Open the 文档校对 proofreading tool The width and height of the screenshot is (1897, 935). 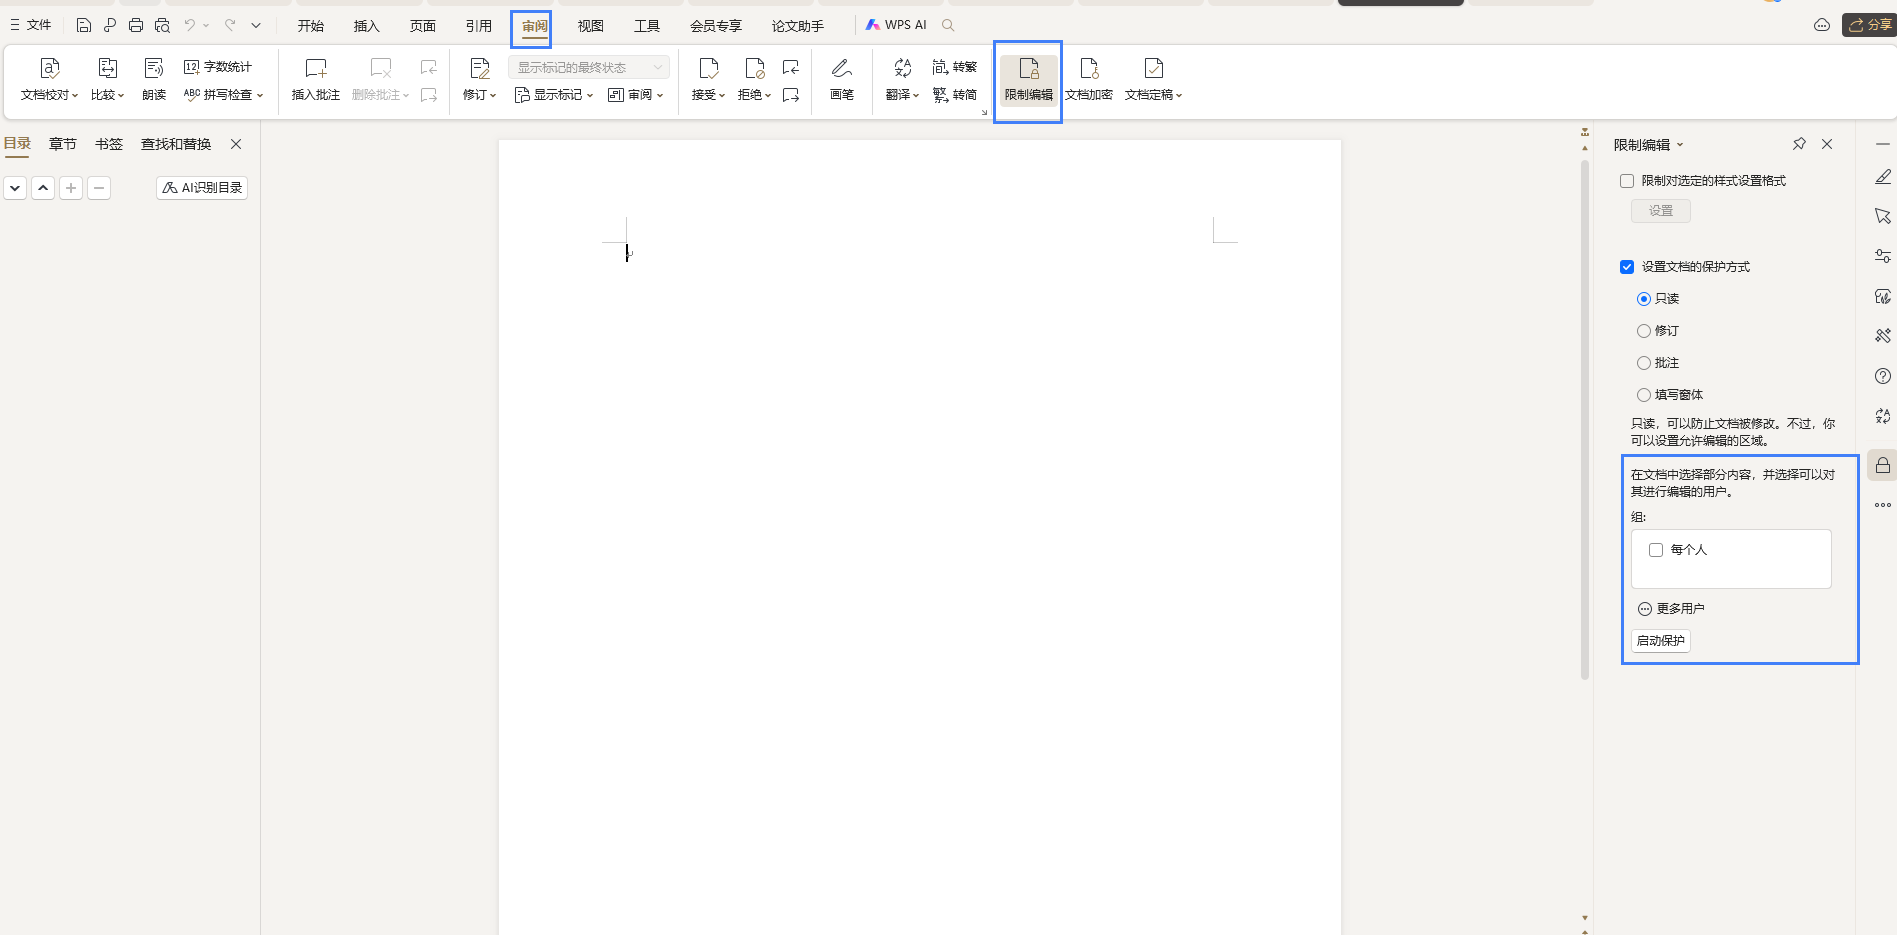pos(49,80)
